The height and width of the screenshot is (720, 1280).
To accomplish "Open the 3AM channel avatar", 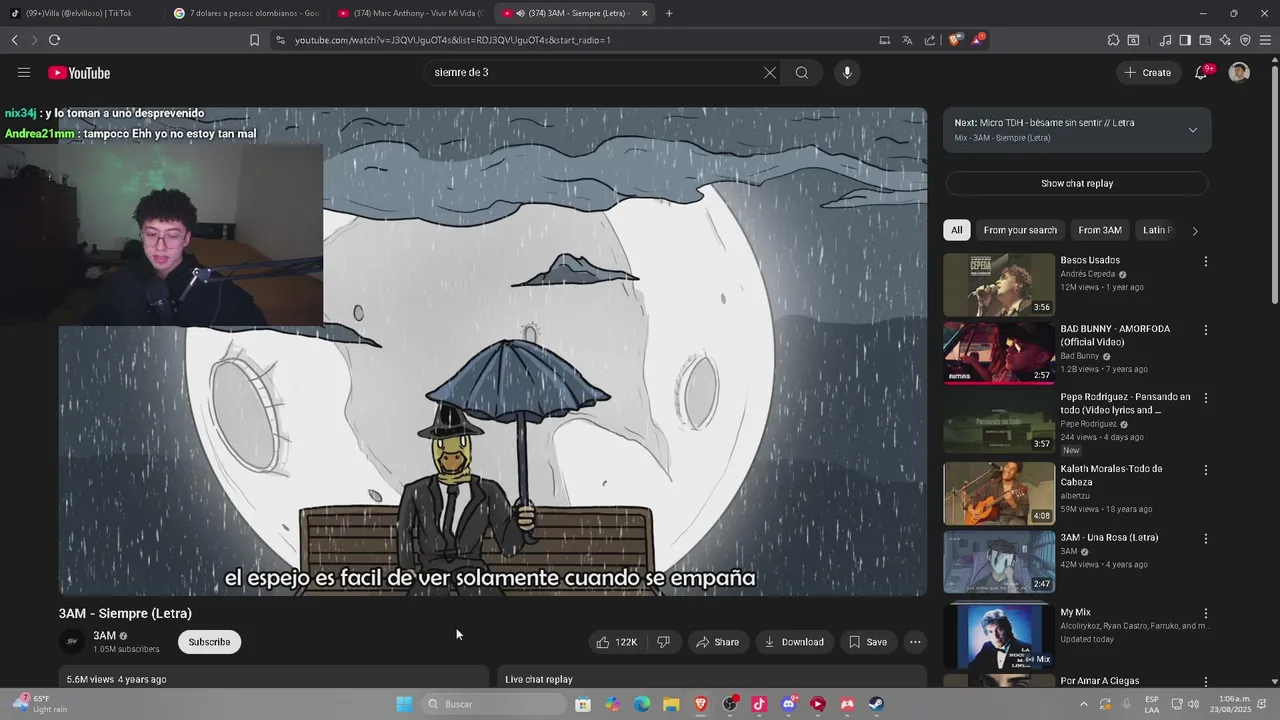I will [72, 642].
